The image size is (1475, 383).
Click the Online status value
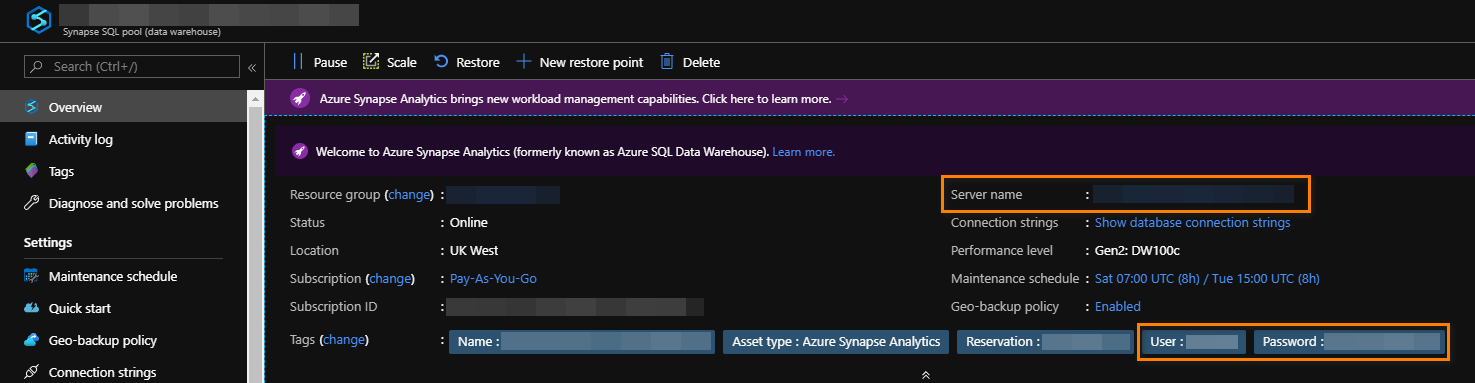pyautogui.click(x=469, y=222)
